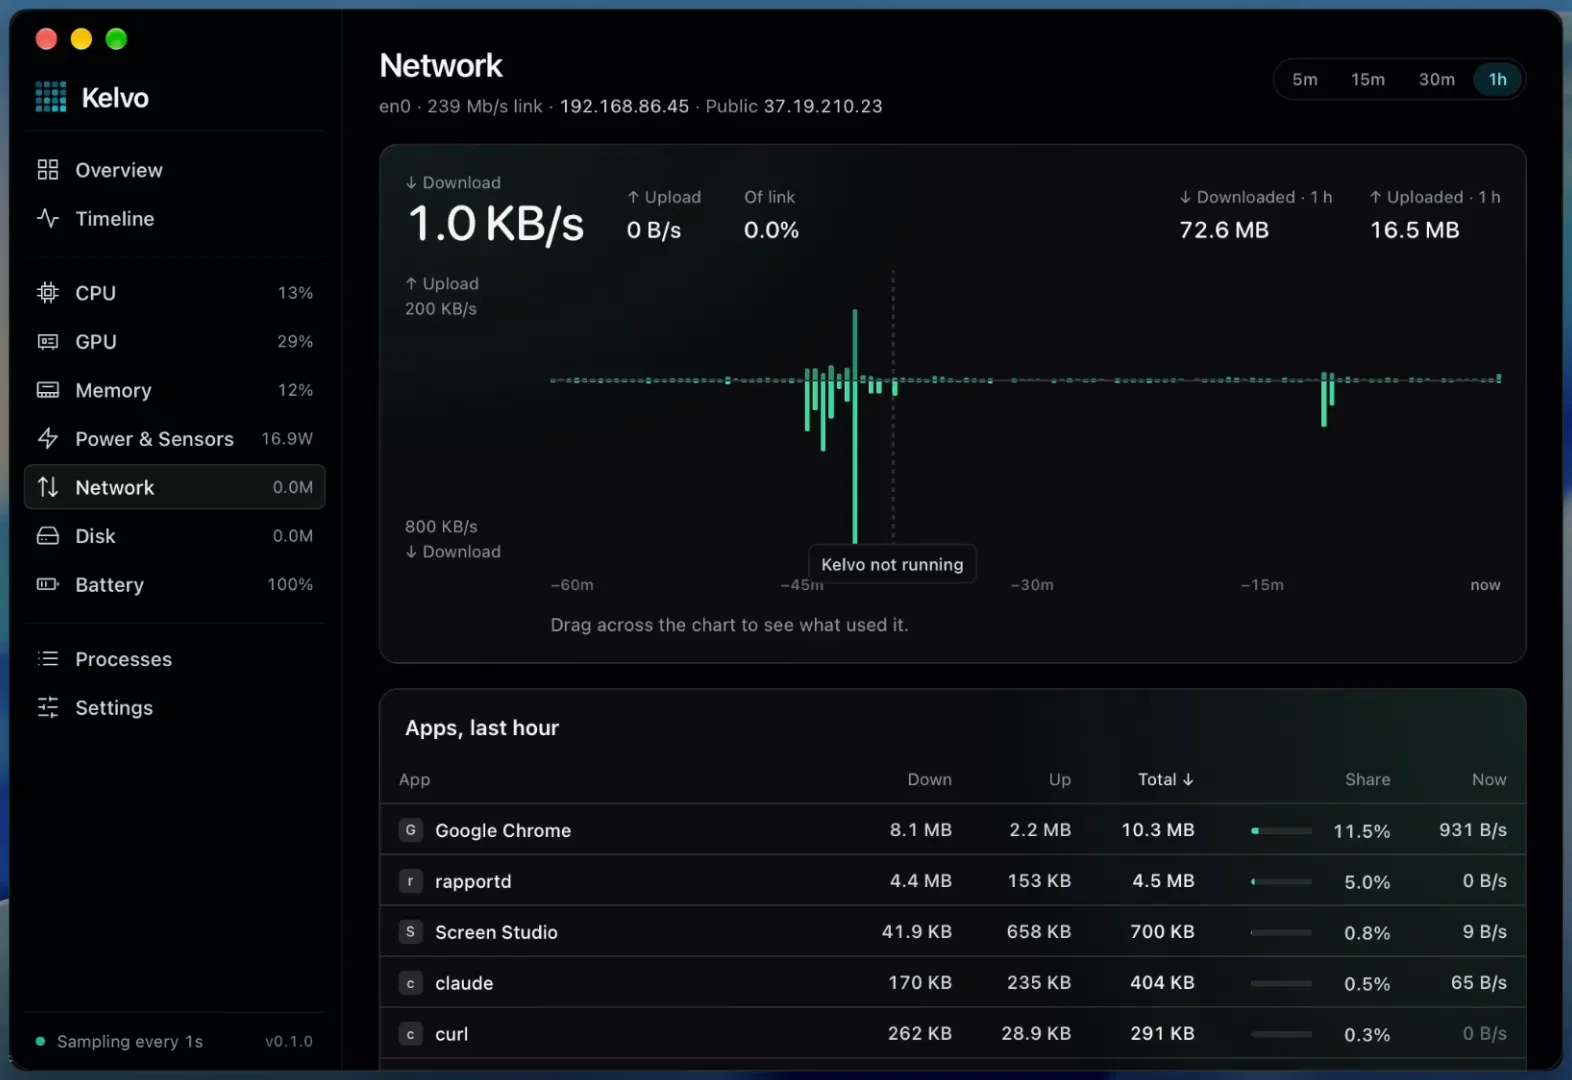Click the CPU chip icon
Image resolution: width=1572 pixels, height=1080 pixels.
[48, 293]
